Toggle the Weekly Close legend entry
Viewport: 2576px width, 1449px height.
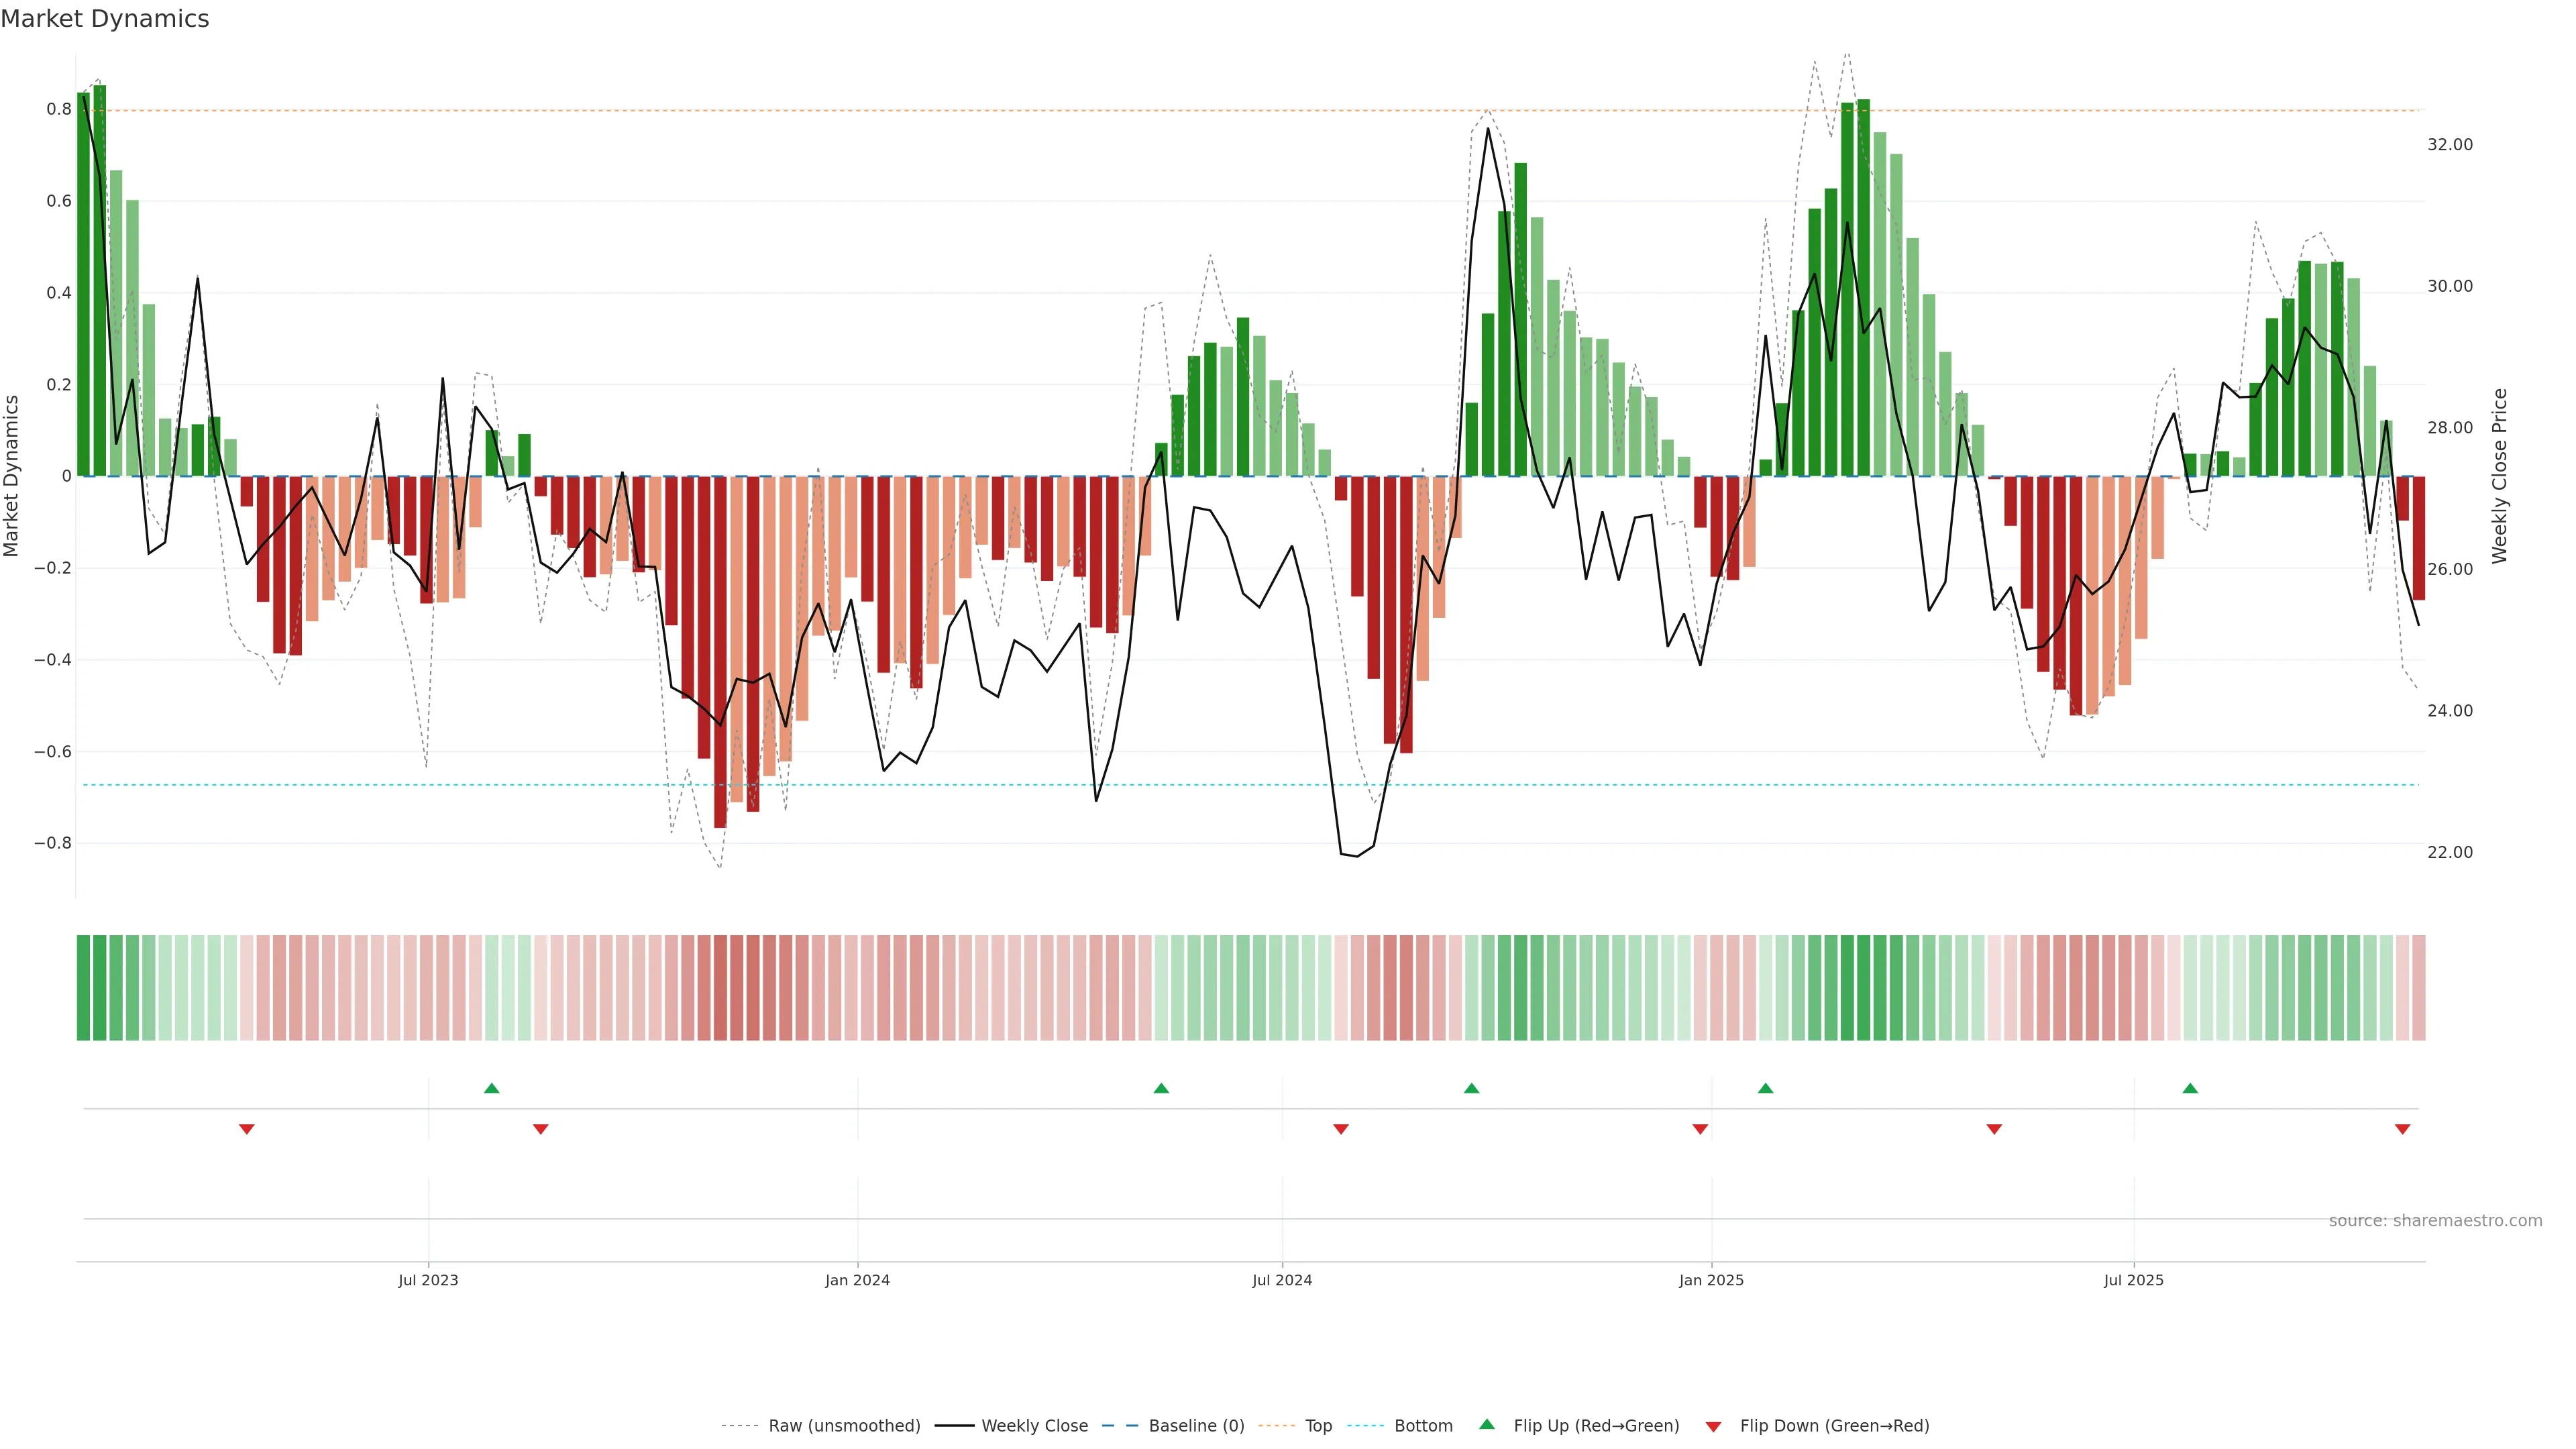[x=1034, y=1425]
